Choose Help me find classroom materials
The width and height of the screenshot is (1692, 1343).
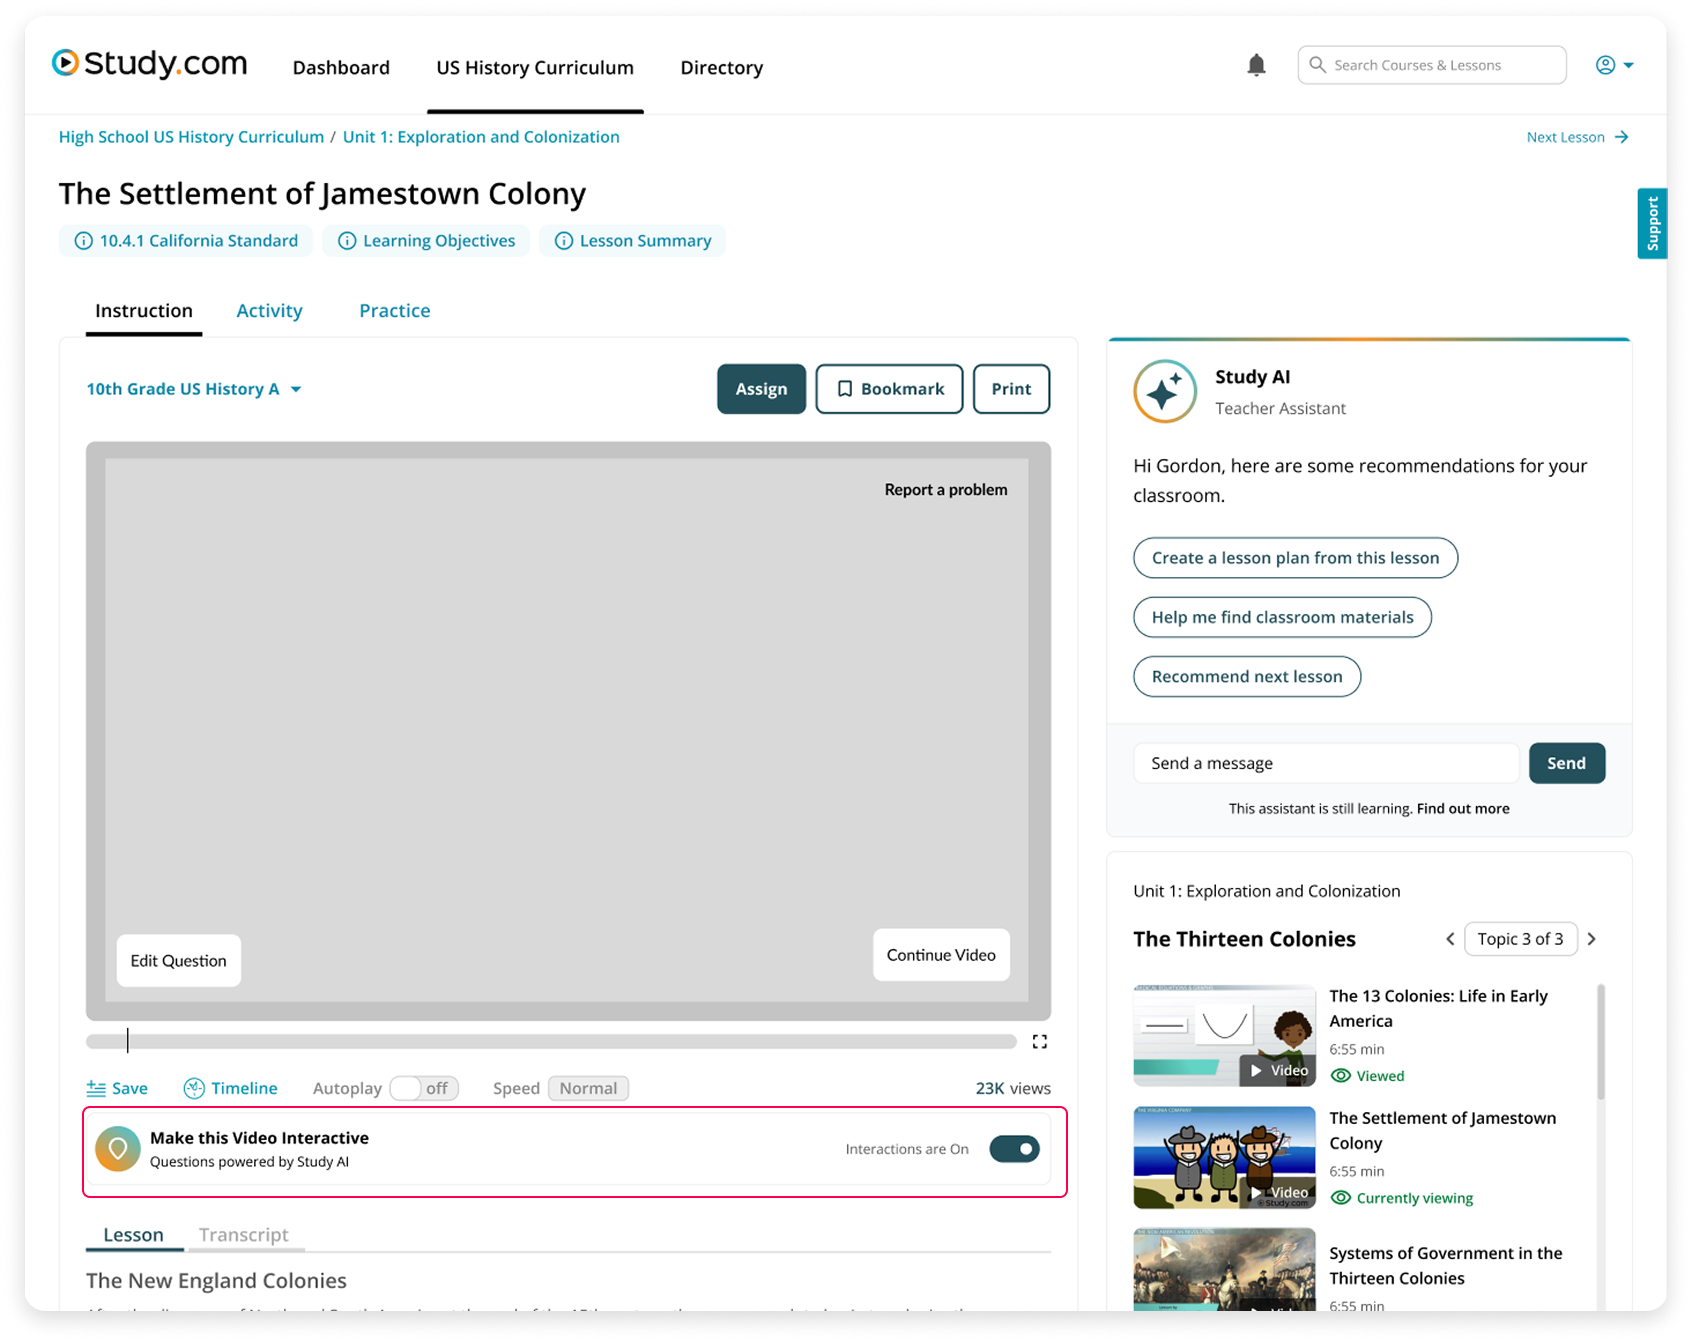1282,617
